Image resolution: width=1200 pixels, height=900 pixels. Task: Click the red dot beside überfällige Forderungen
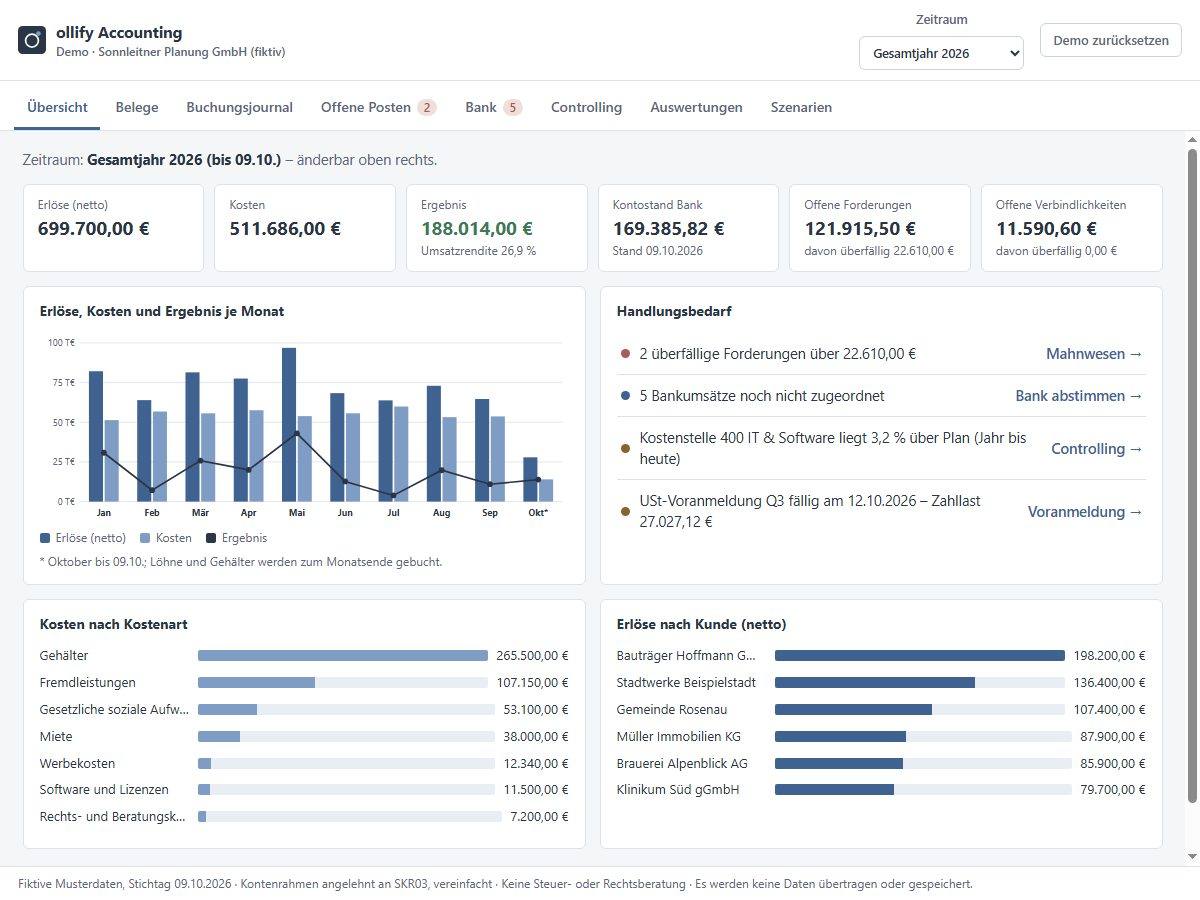click(626, 354)
